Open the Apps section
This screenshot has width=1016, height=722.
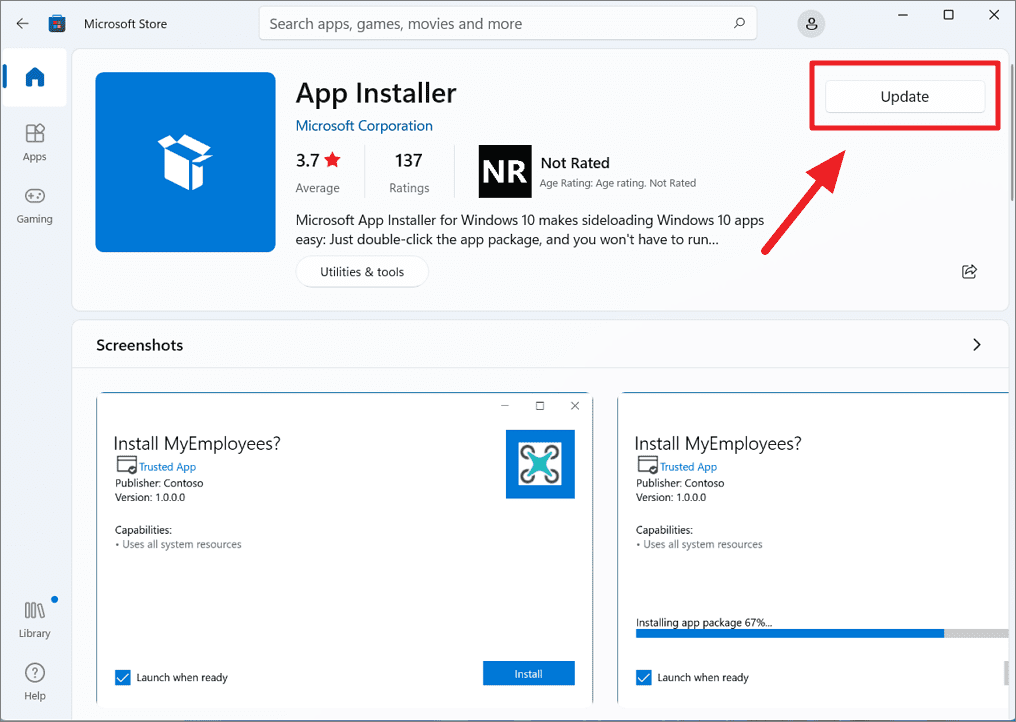click(34, 143)
